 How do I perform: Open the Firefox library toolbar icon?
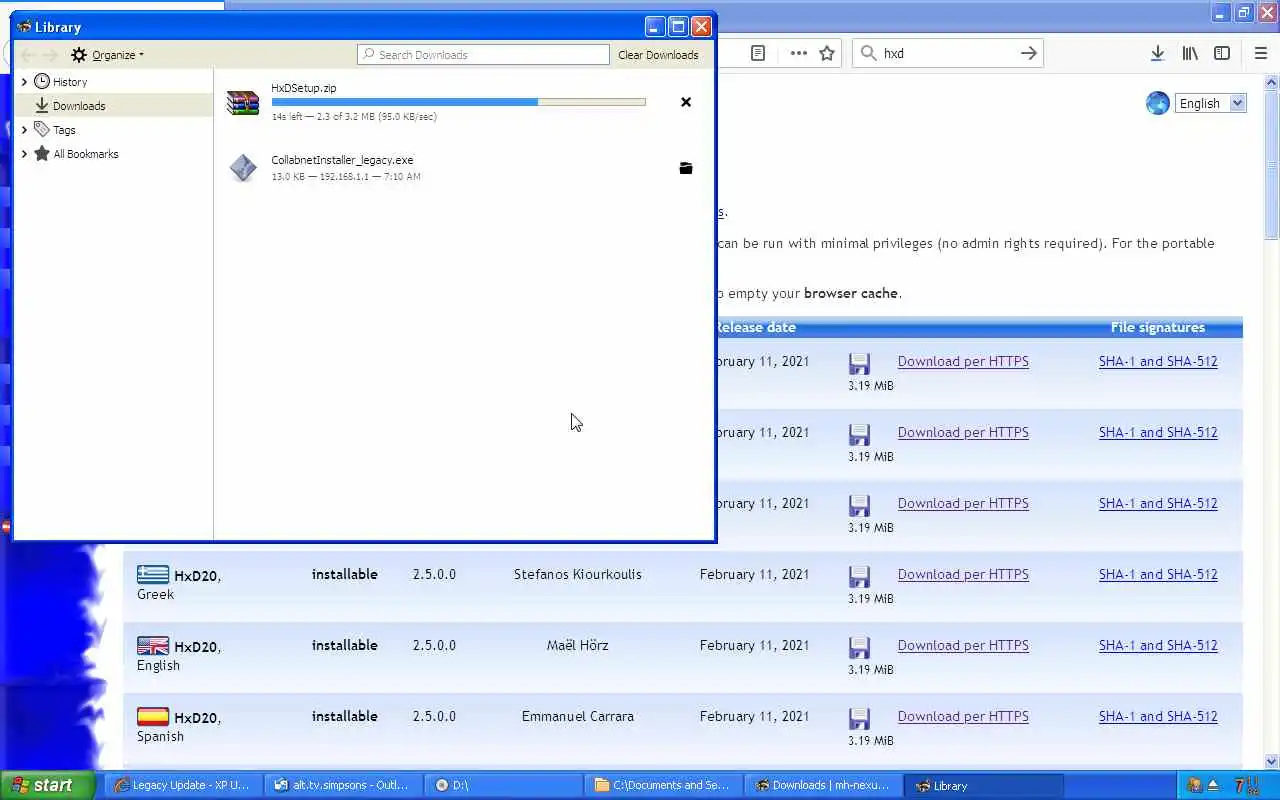(x=1190, y=54)
